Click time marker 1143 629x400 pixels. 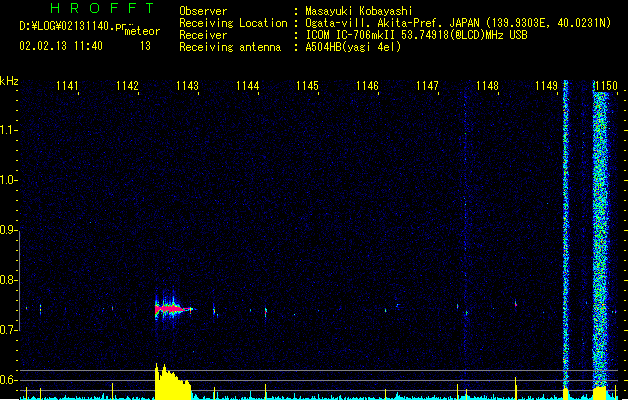187,86
